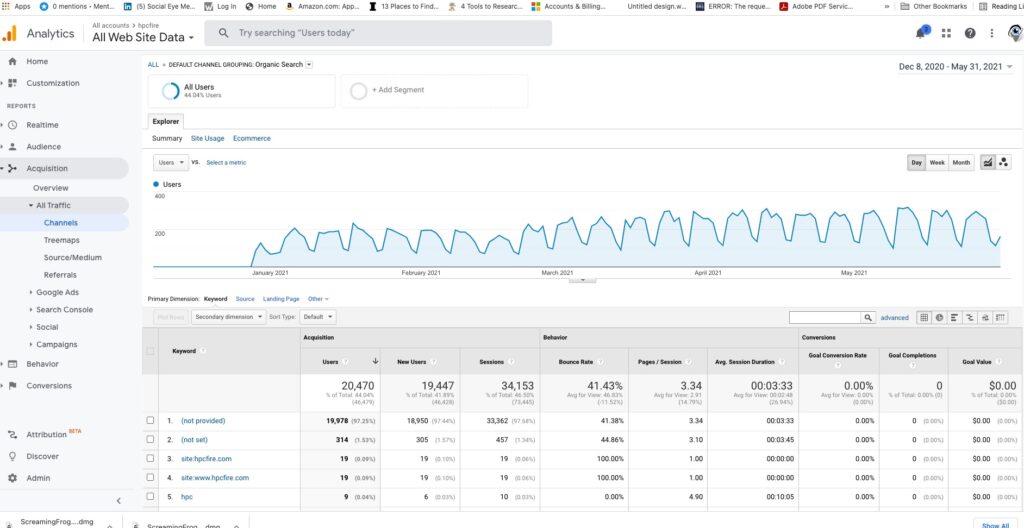This screenshot has width=1024, height=528.
Task: Open the Secondary dimension dropdown
Action: [229, 317]
